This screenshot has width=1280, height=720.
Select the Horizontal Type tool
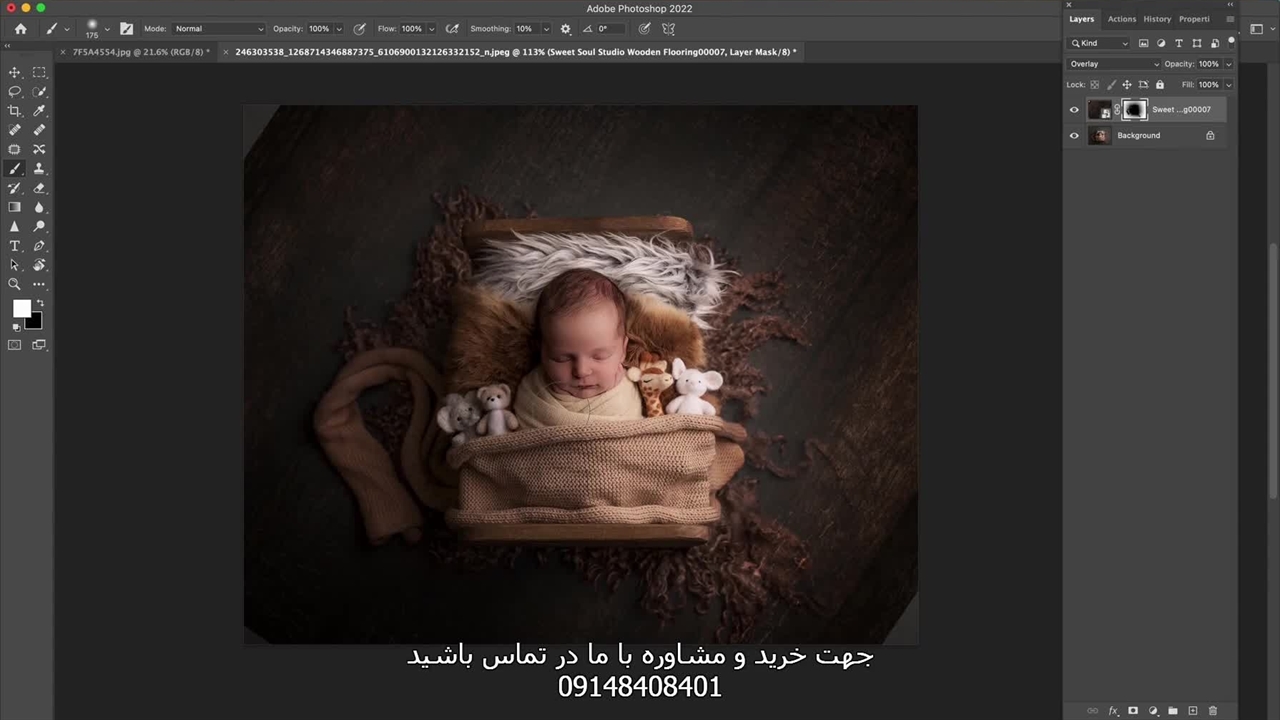click(x=15, y=246)
